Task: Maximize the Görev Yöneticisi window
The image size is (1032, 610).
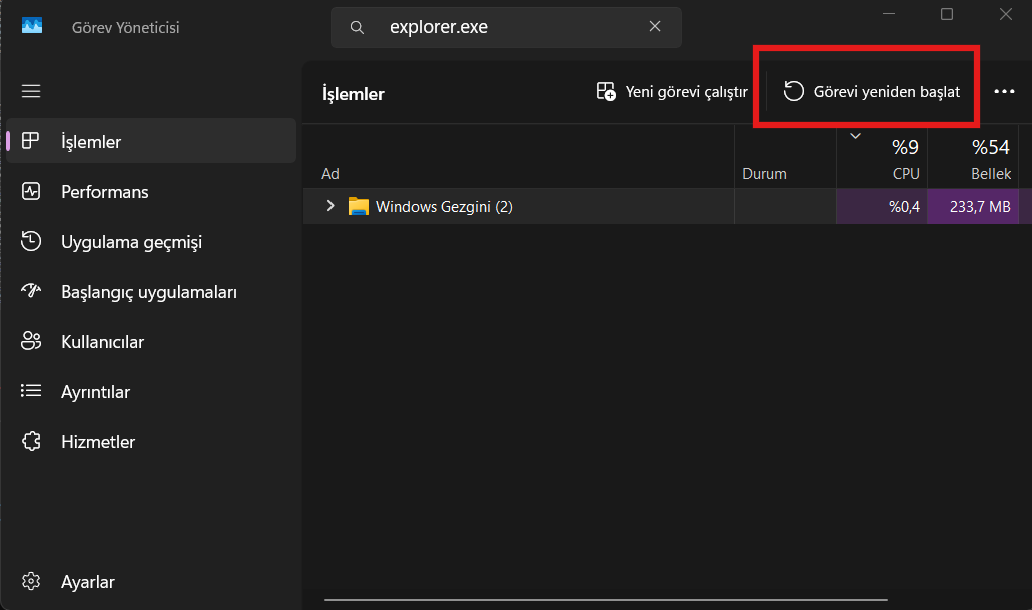Action: pyautogui.click(x=946, y=14)
